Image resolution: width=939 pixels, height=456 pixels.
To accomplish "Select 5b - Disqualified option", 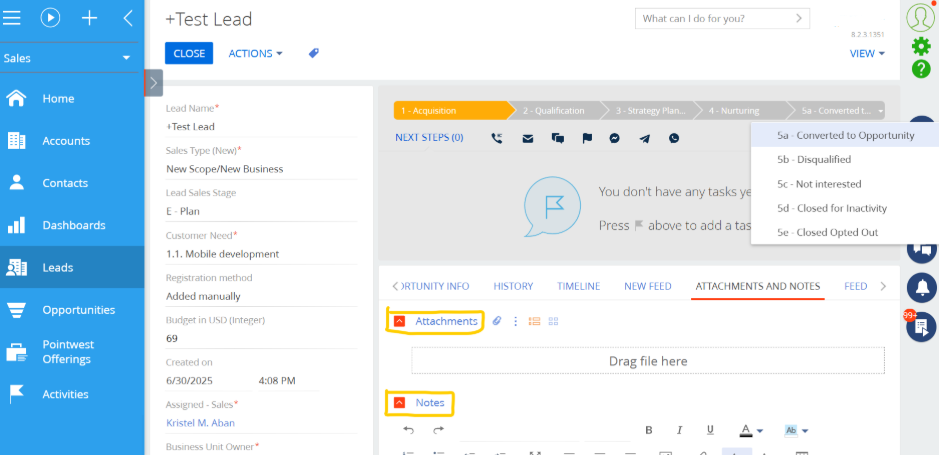I will click(x=845, y=159).
